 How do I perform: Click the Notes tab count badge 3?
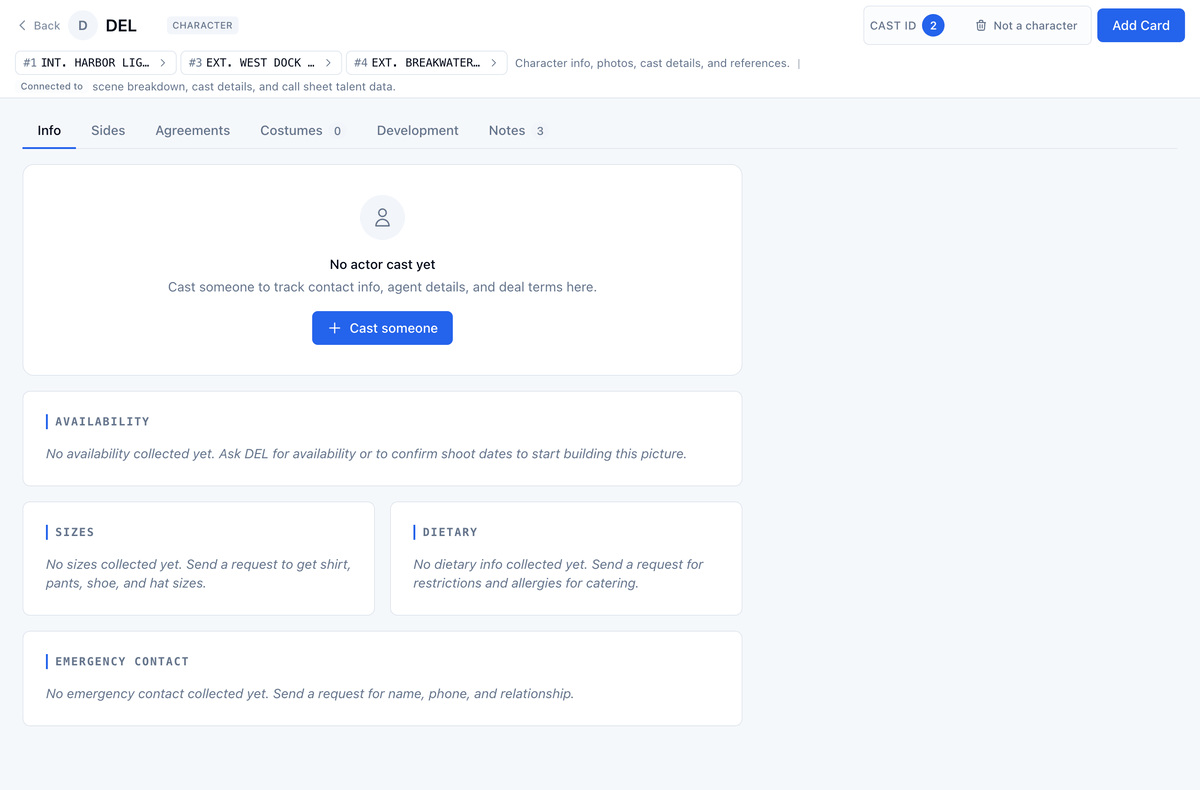pos(540,131)
